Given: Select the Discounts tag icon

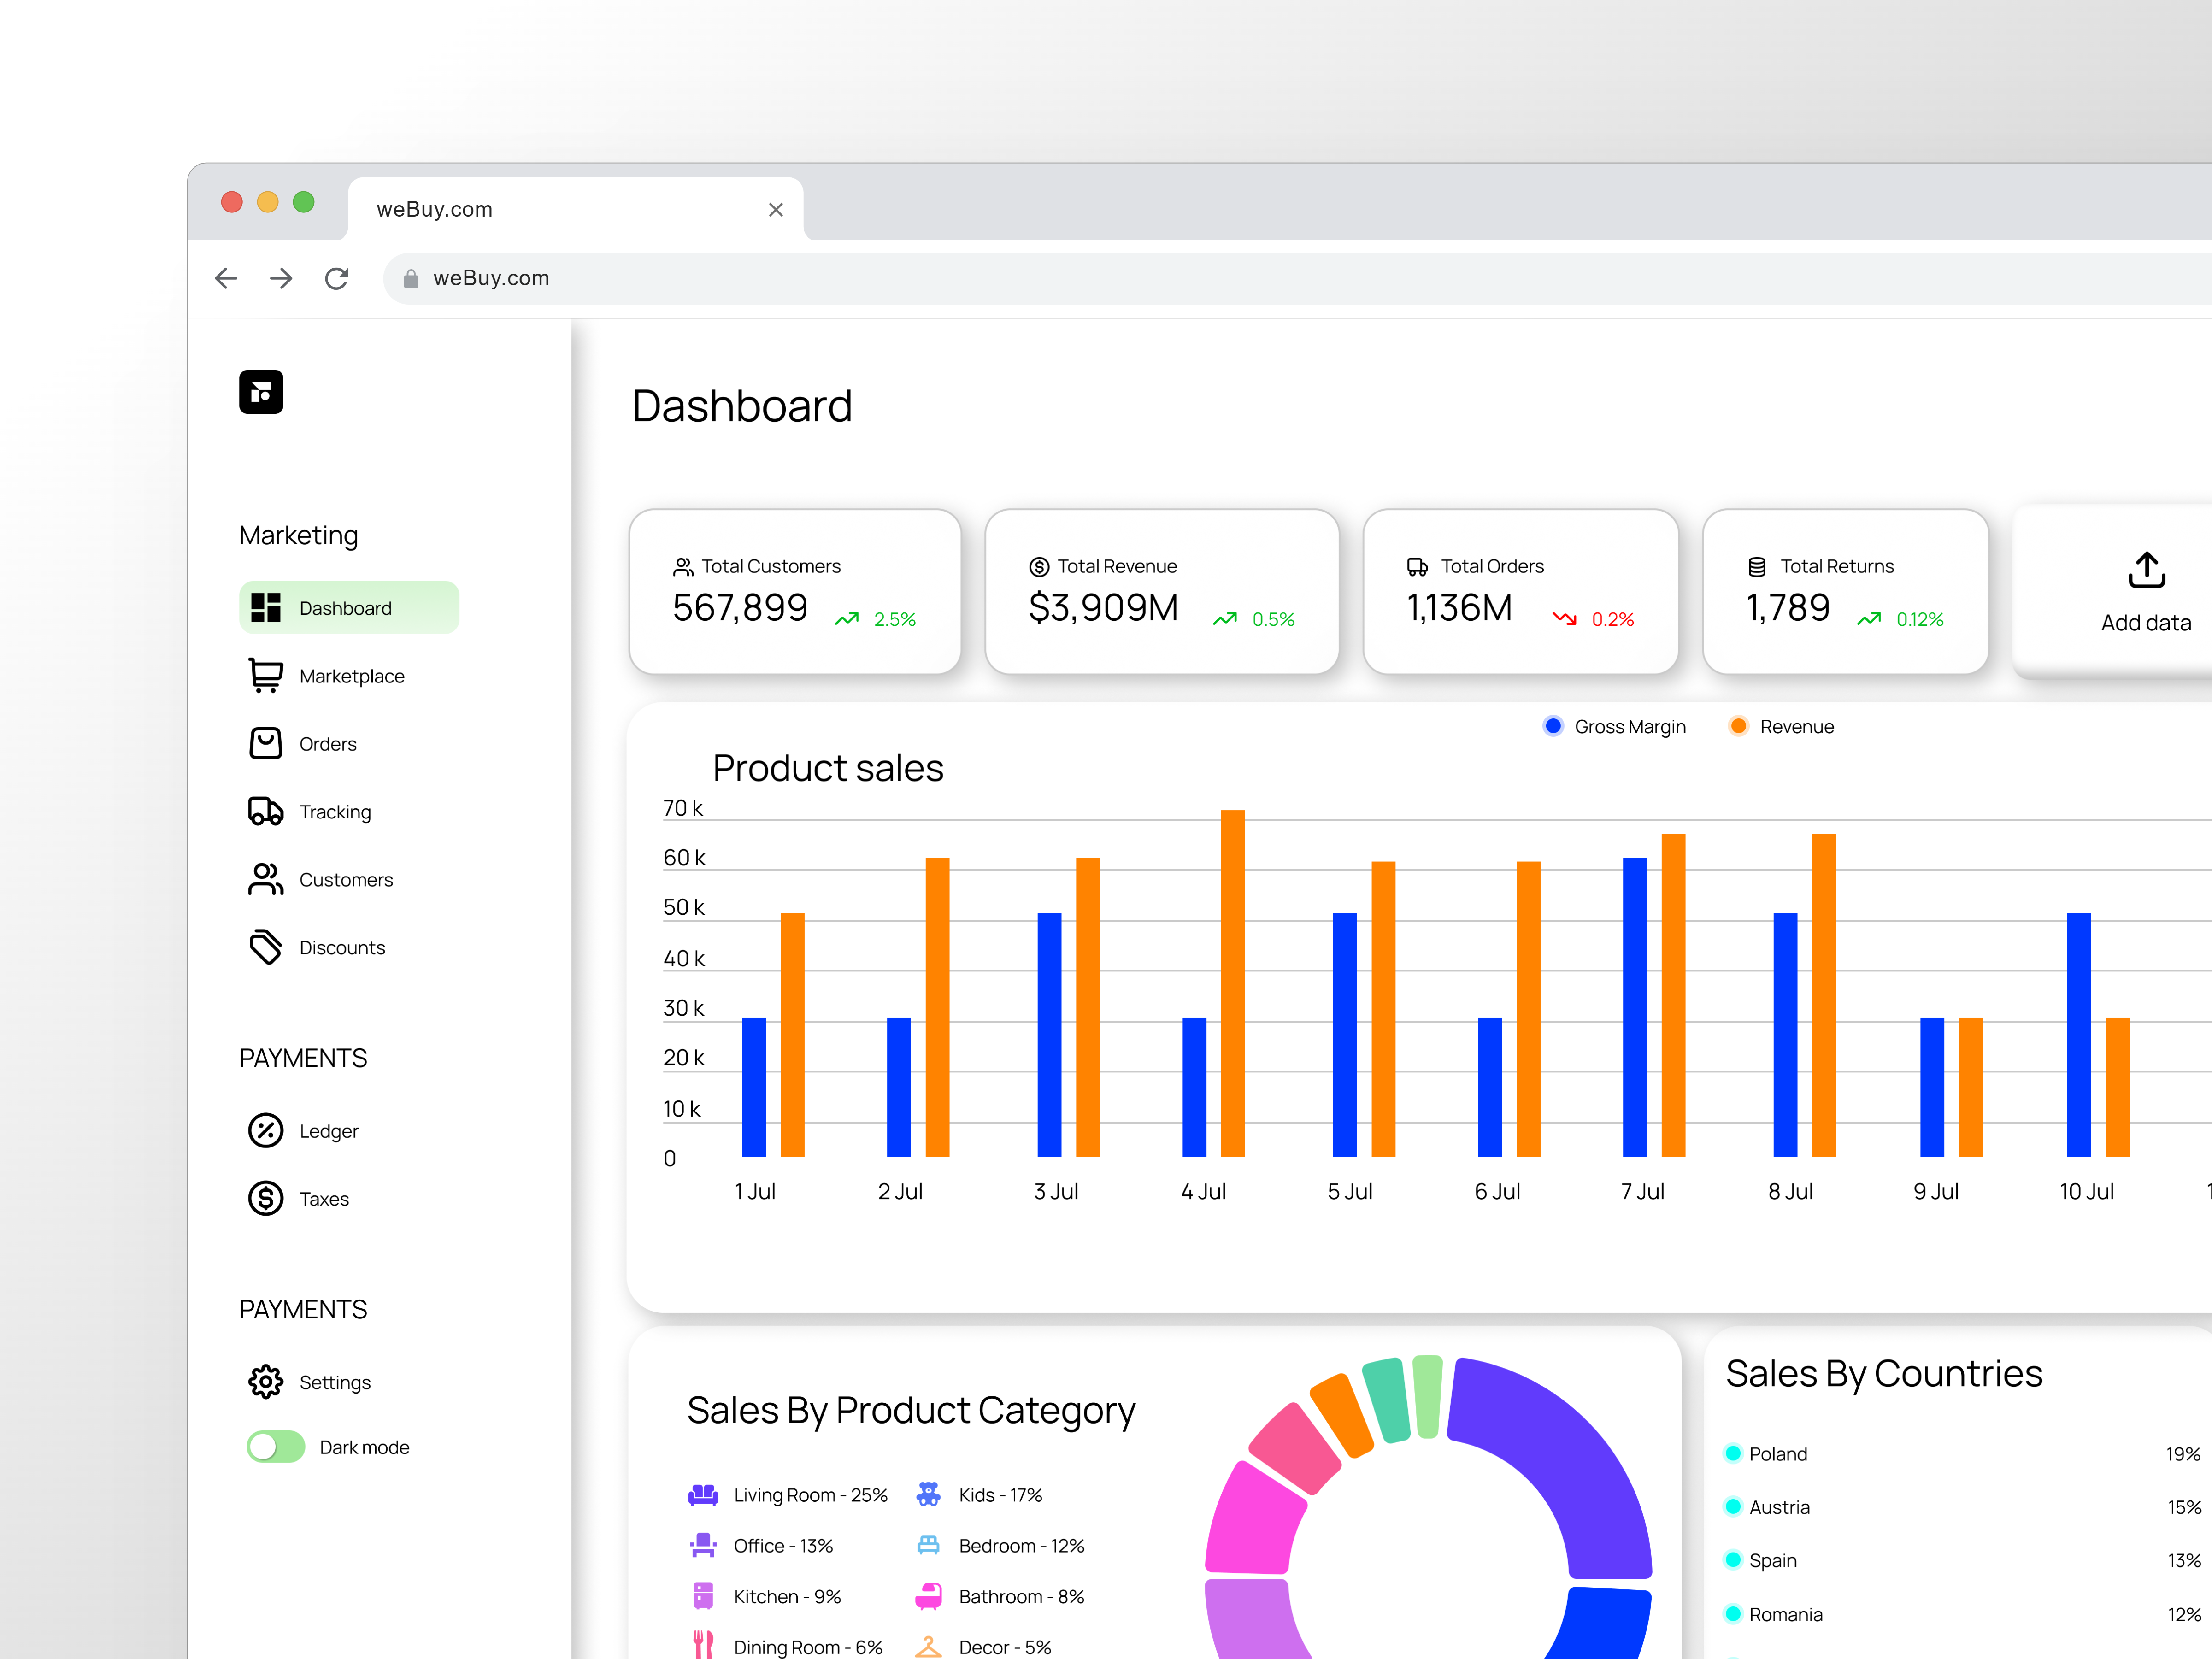Looking at the screenshot, I should pyautogui.click(x=265, y=946).
